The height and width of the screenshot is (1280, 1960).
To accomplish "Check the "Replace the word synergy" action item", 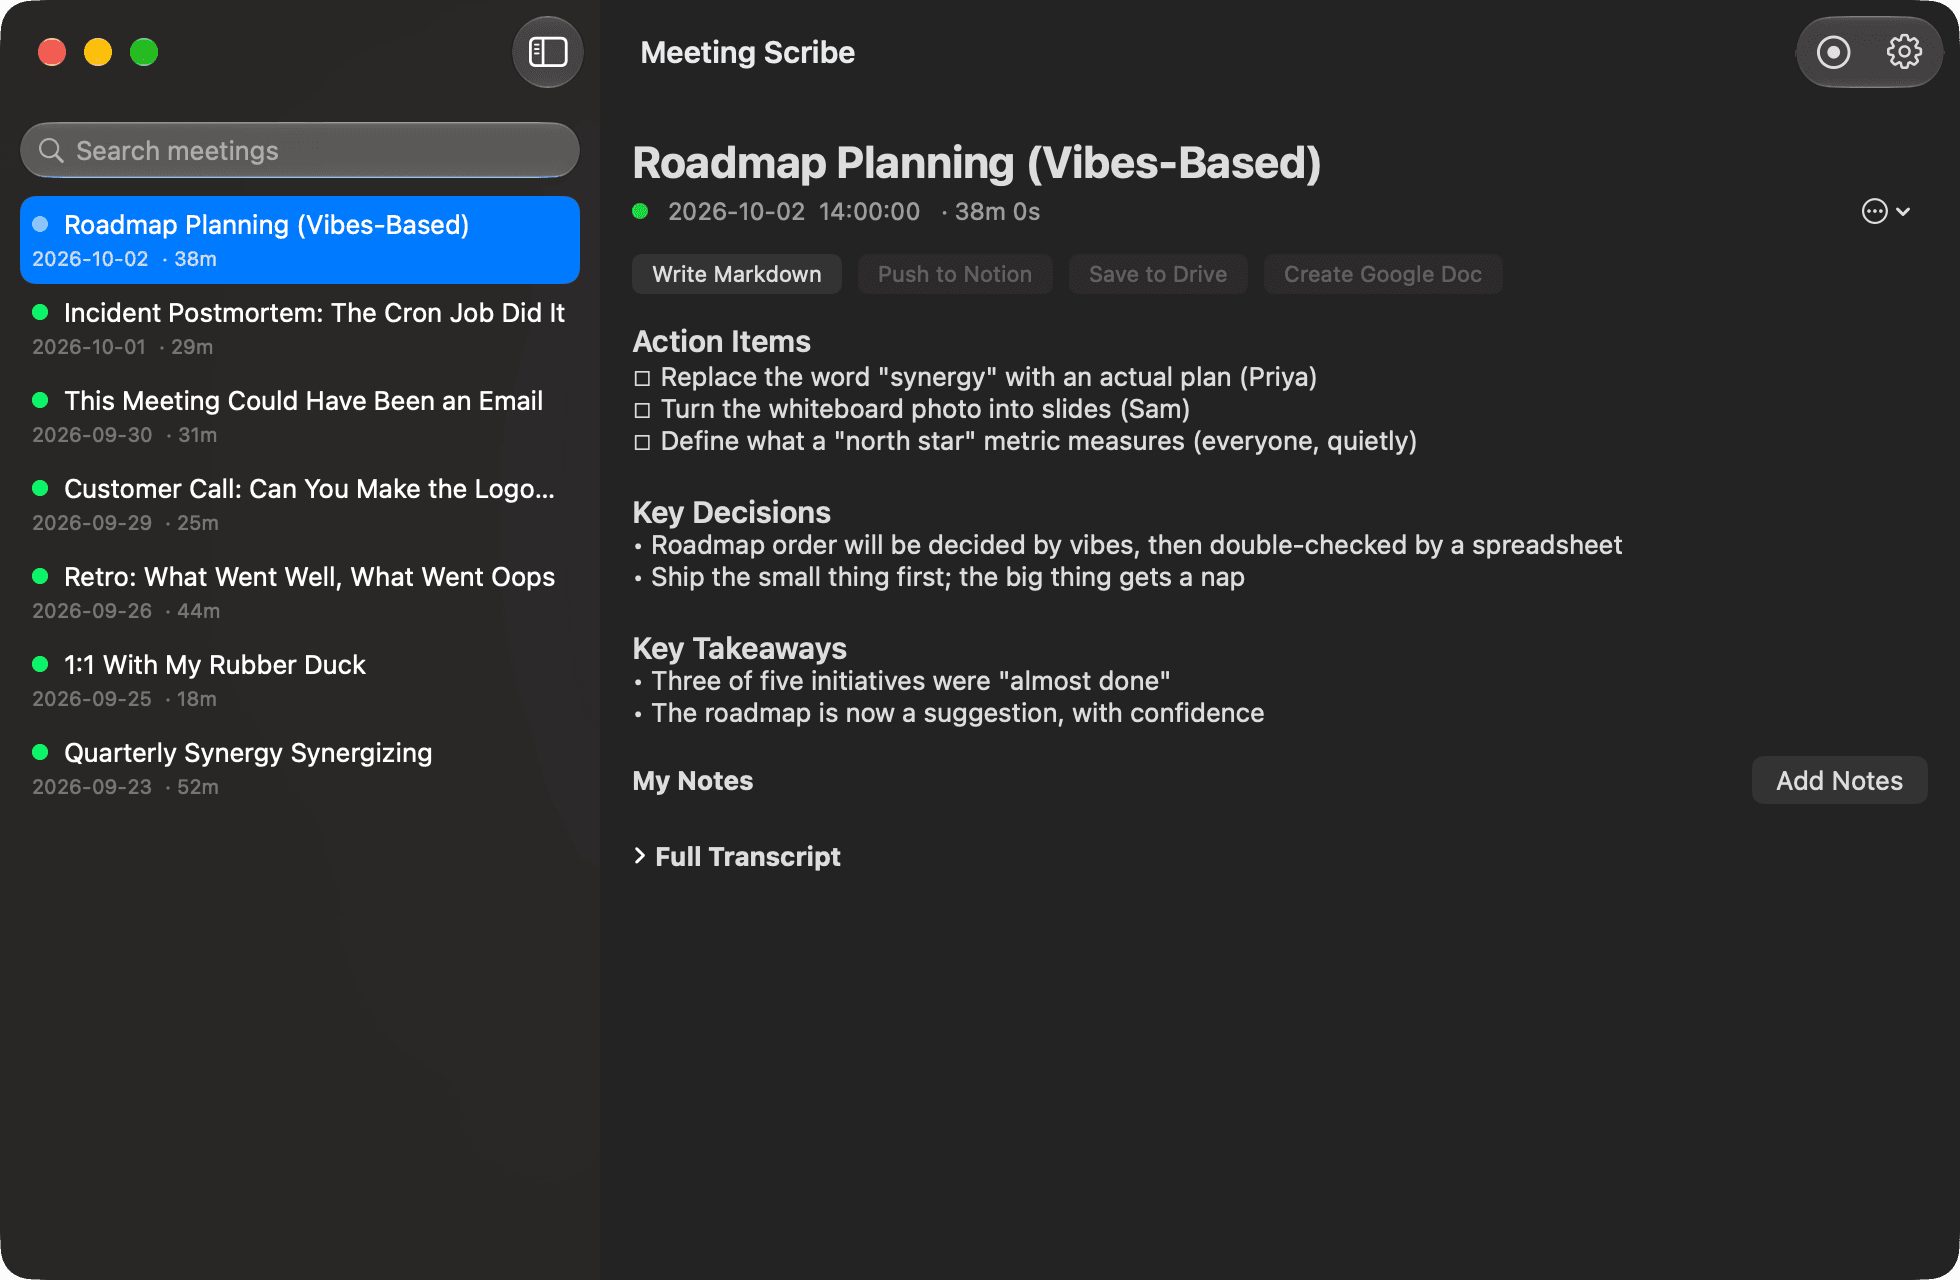I will click(642, 378).
